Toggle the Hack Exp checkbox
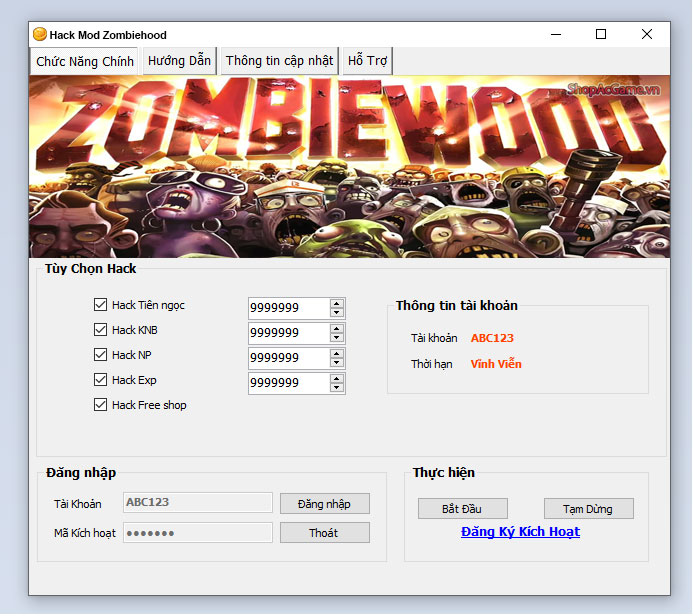 (x=100, y=380)
